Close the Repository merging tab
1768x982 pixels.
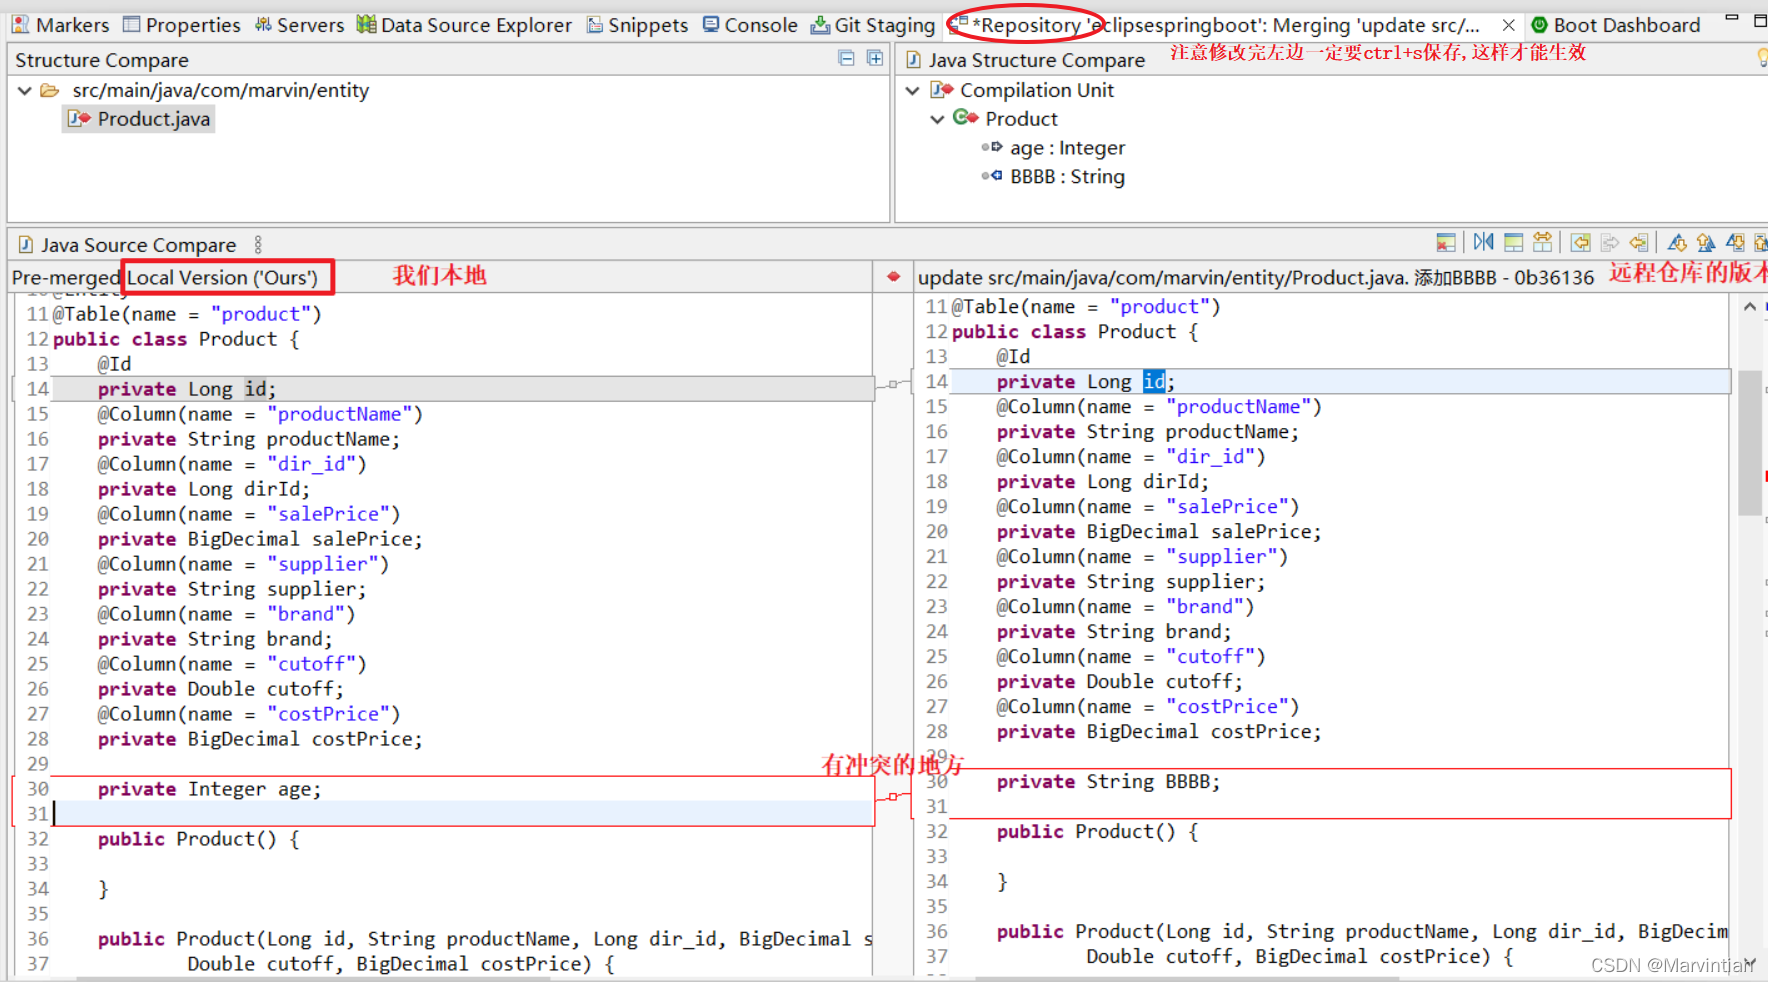pyautogui.click(x=1509, y=25)
